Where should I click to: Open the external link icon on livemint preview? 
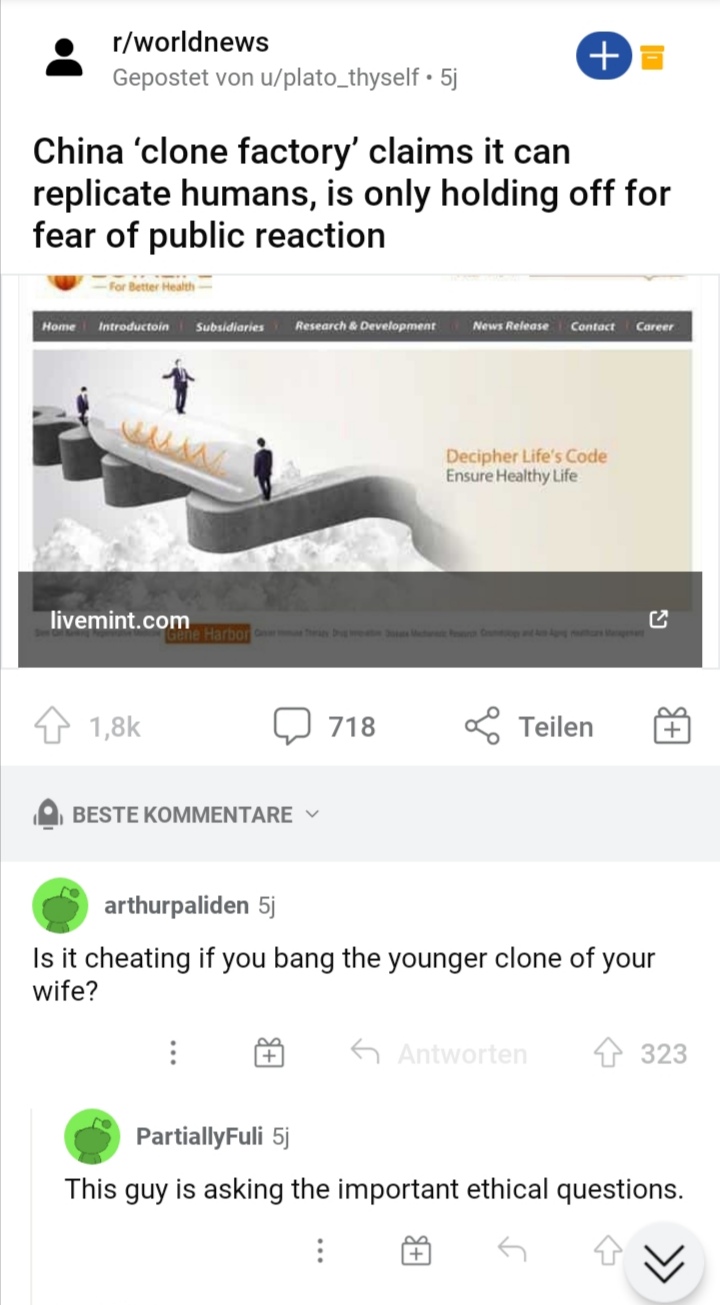click(x=658, y=620)
